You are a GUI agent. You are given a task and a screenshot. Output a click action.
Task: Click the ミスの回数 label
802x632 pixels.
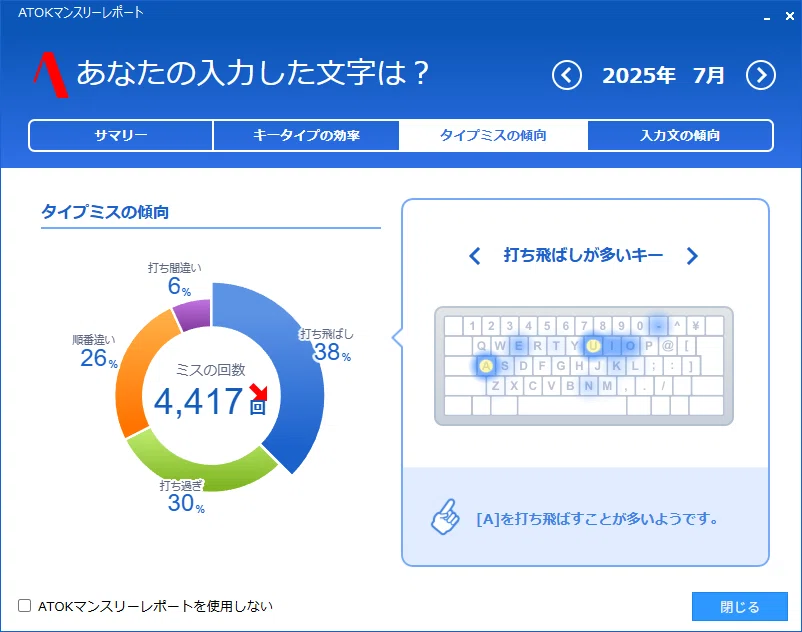(211, 370)
